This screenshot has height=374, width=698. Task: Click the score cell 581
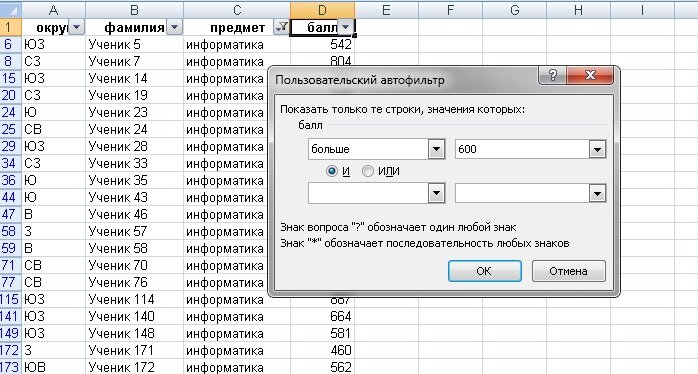pos(322,333)
